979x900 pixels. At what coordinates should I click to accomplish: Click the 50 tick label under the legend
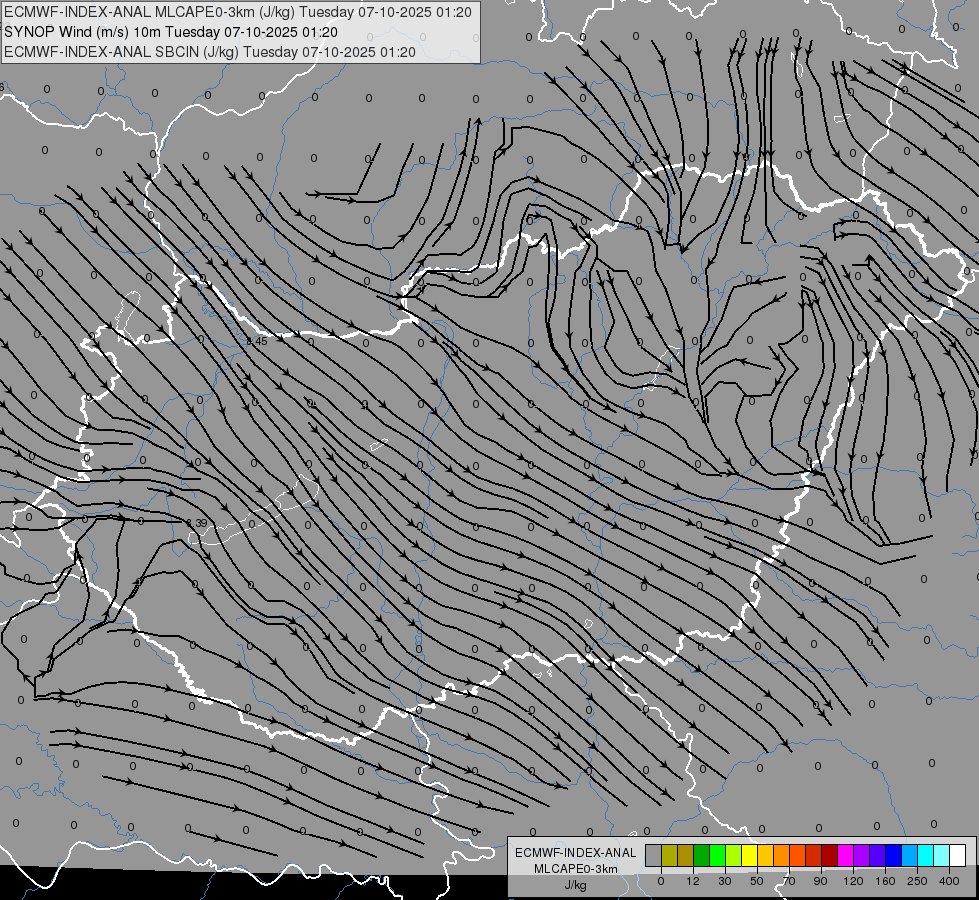click(757, 881)
